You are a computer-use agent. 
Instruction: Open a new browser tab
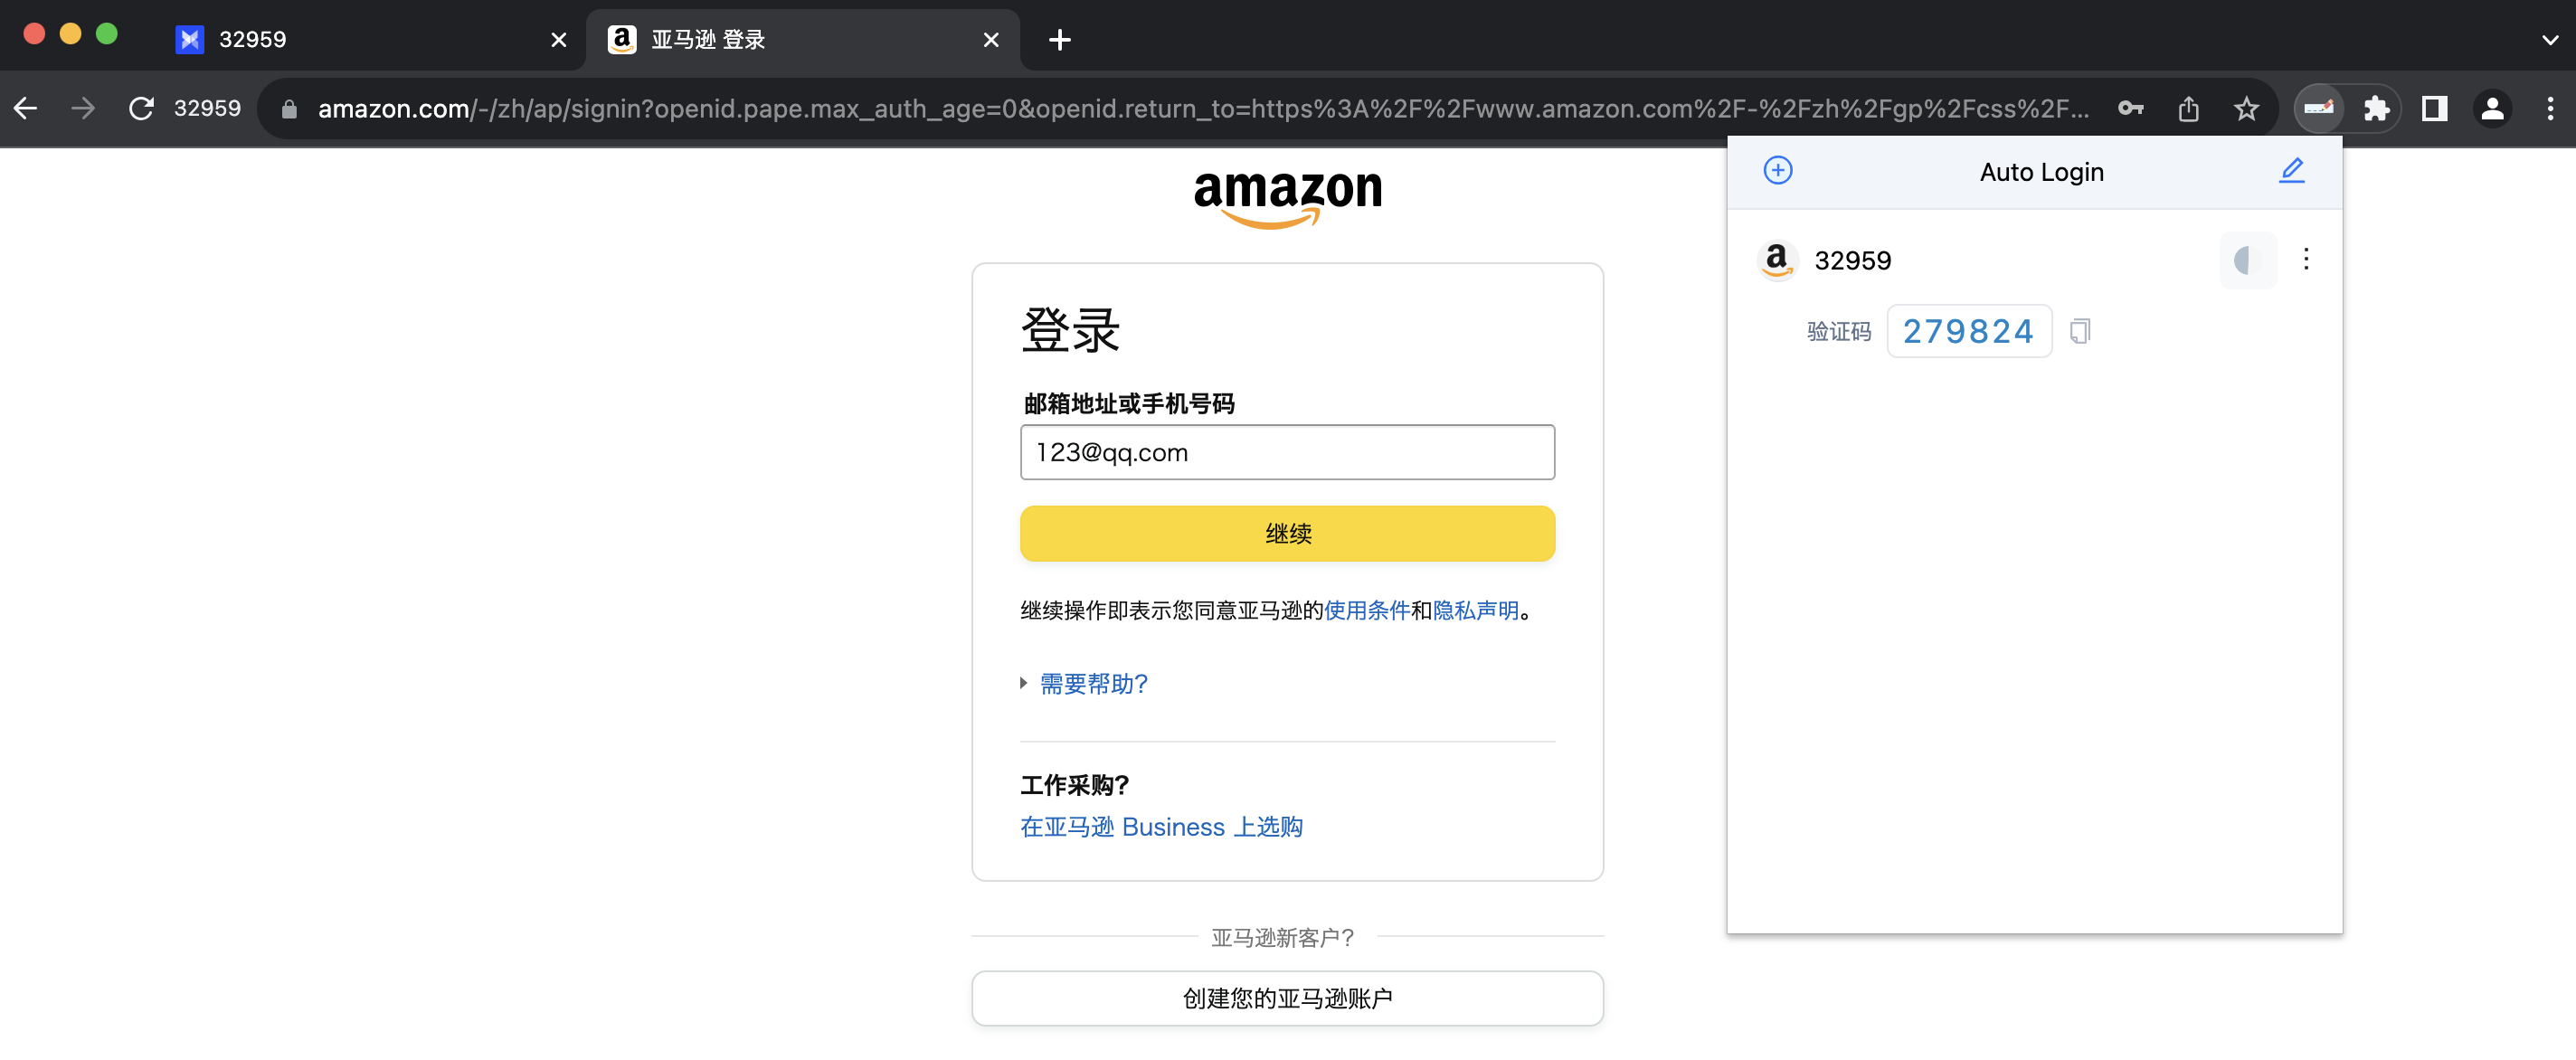coord(1059,40)
